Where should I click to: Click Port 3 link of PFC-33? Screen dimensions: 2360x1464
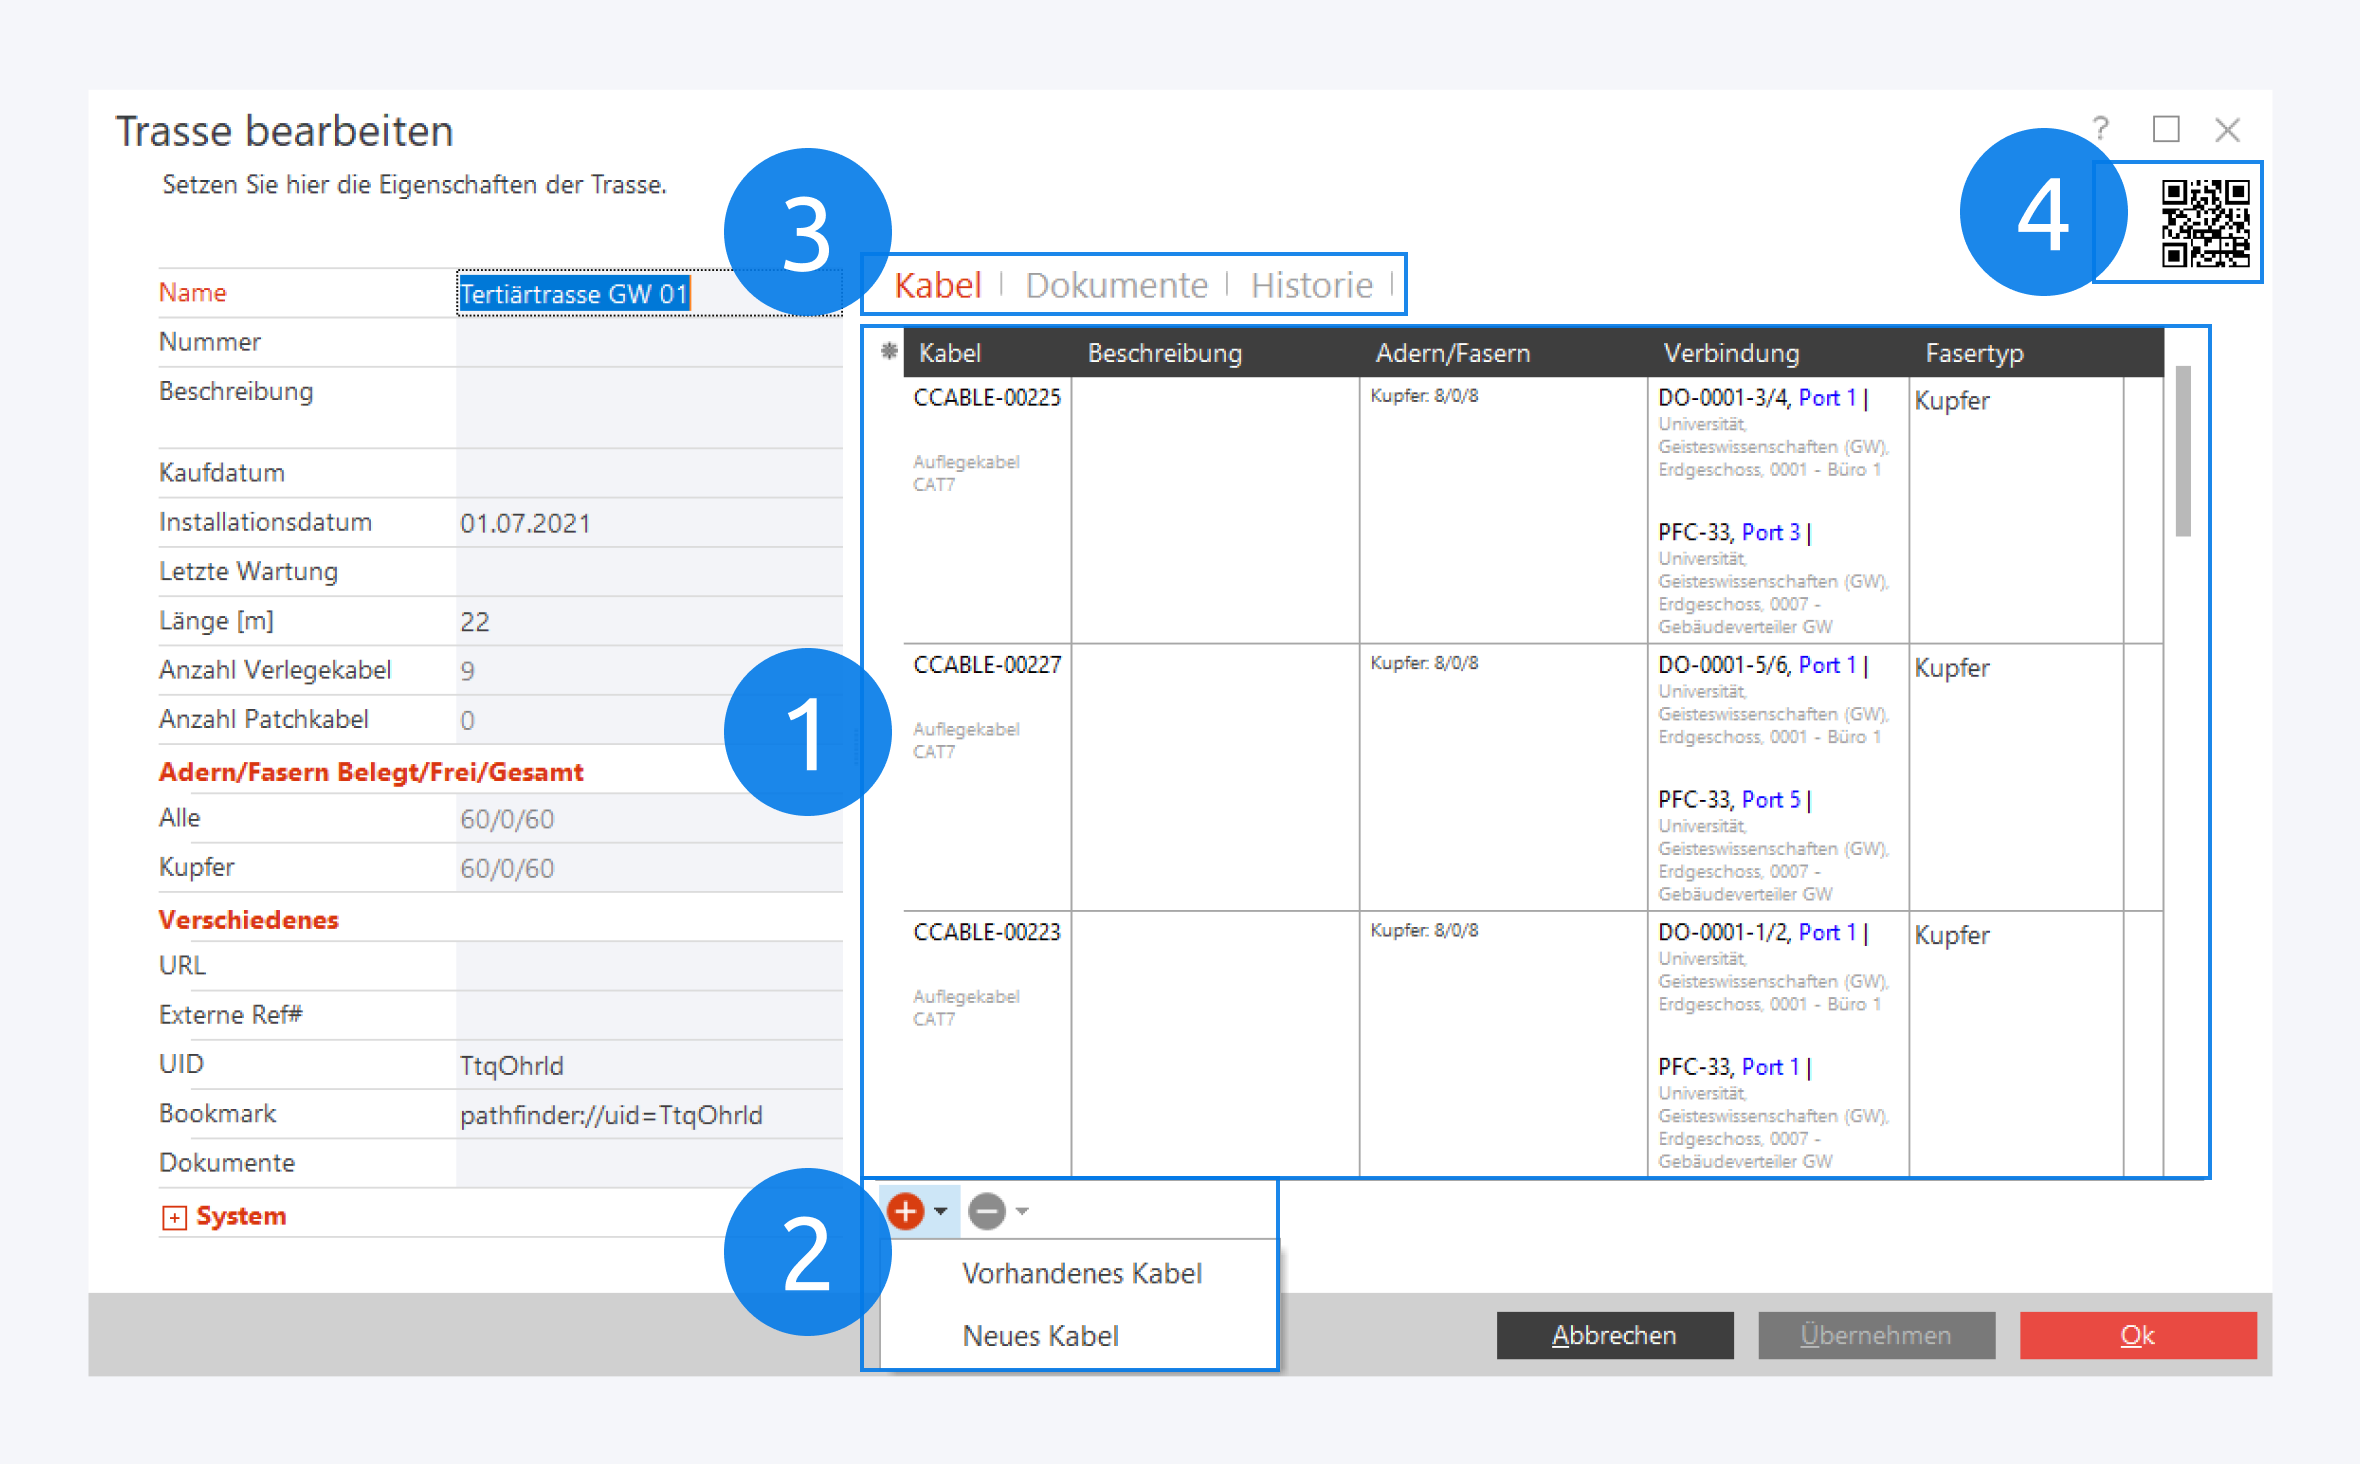1770,532
